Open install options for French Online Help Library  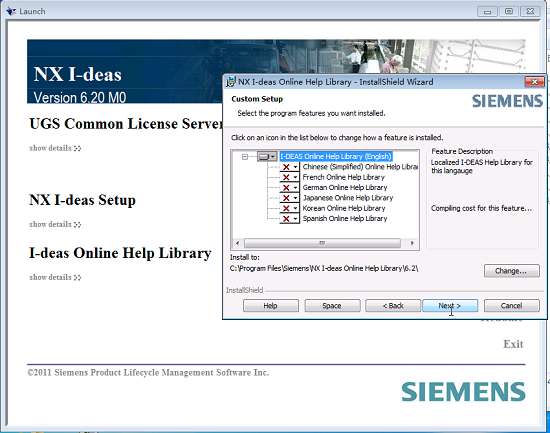click(x=289, y=177)
